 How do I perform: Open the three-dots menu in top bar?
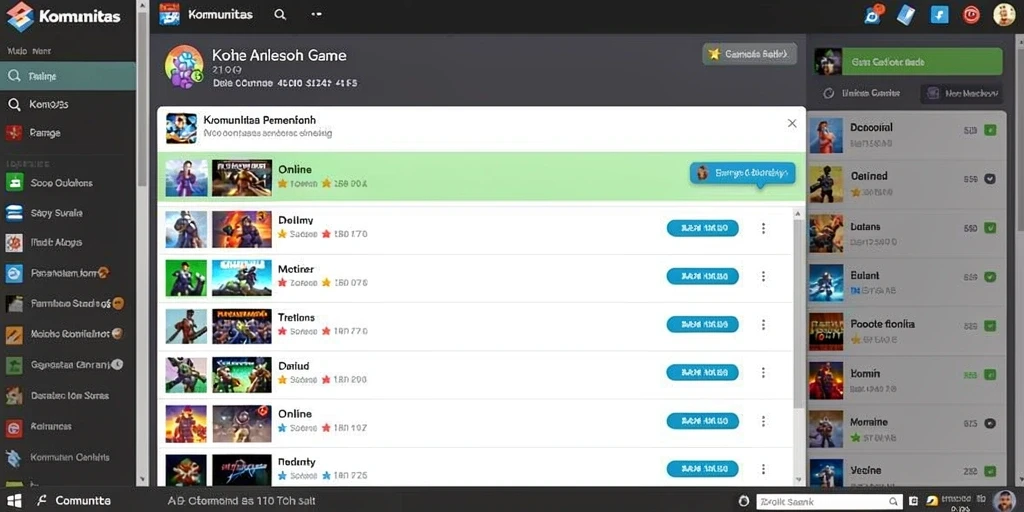pyautogui.click(x=317, y=14)
